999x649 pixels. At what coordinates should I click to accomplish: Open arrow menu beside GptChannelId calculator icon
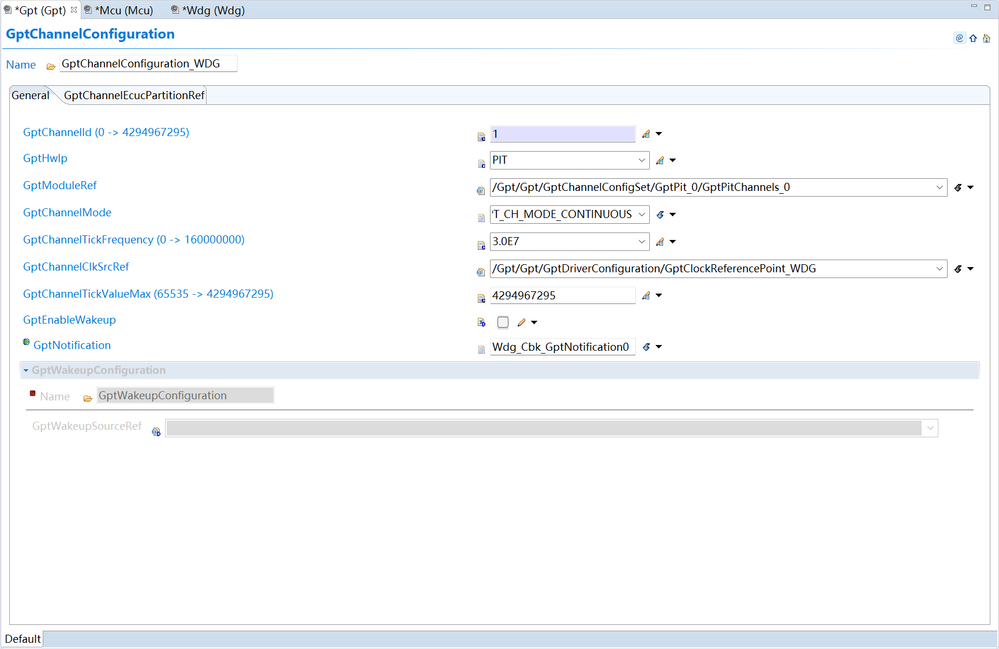coord(659,134)
